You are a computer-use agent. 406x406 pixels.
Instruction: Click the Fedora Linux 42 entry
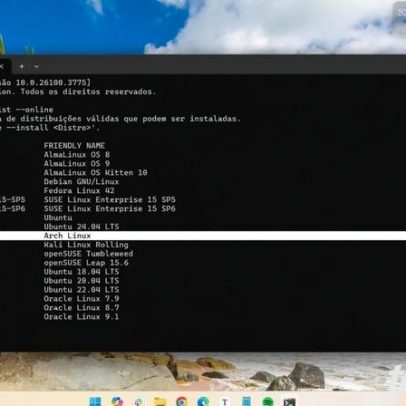tap(79, 191)
